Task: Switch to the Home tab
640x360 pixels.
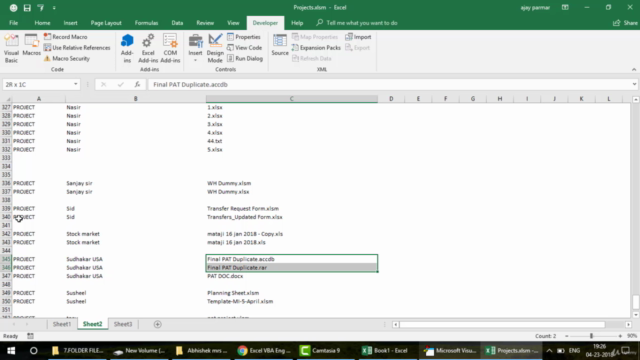Action: (42, 23)
